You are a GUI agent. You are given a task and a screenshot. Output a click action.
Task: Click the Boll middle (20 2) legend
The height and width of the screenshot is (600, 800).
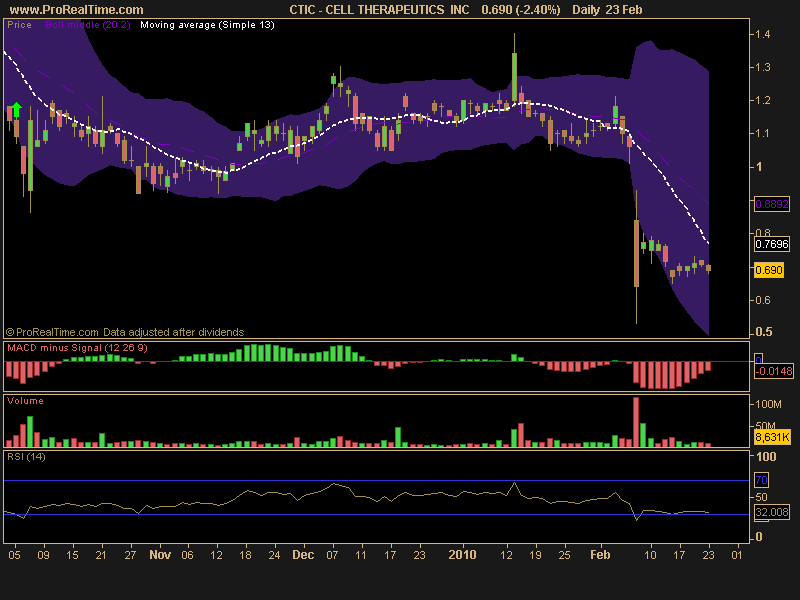[87, 25]
